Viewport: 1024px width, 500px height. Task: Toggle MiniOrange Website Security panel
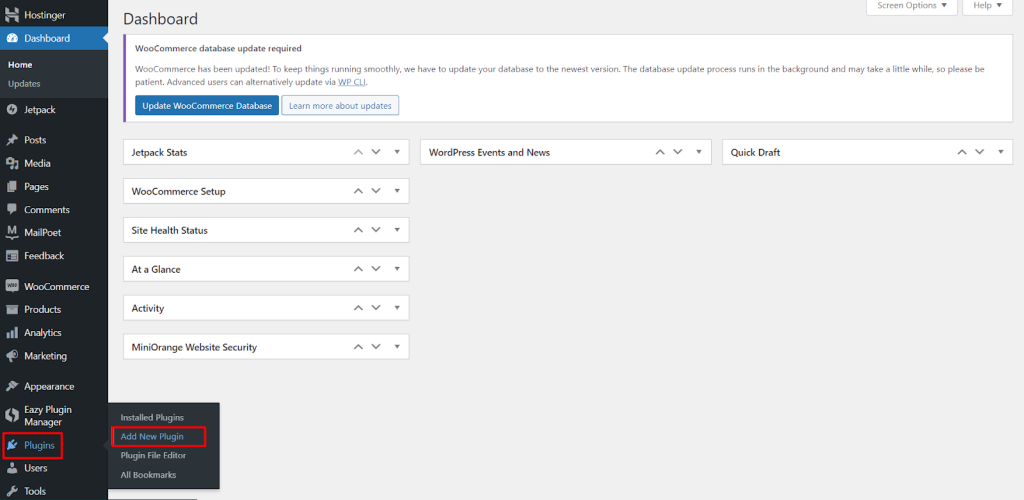(397, 347)
